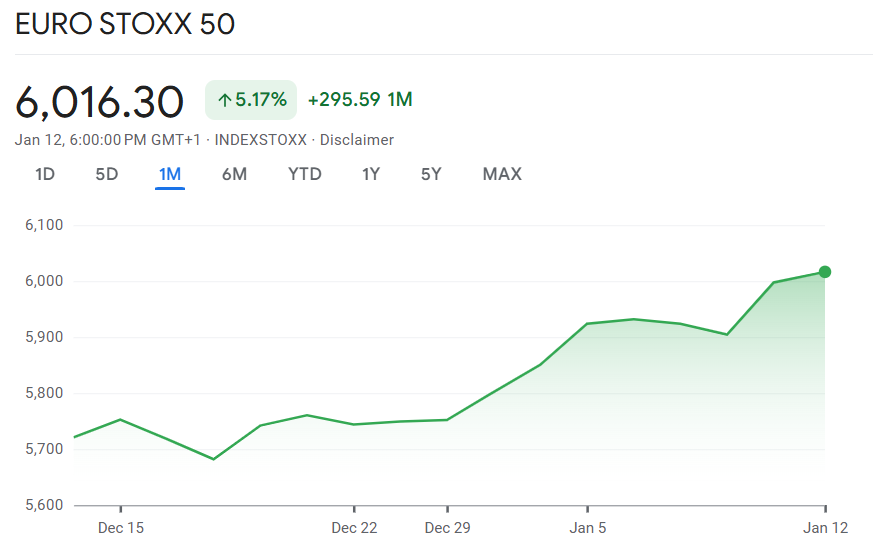Click the 6,100 y-axis value label
The image size is (873, 546).
pos(43,225)
